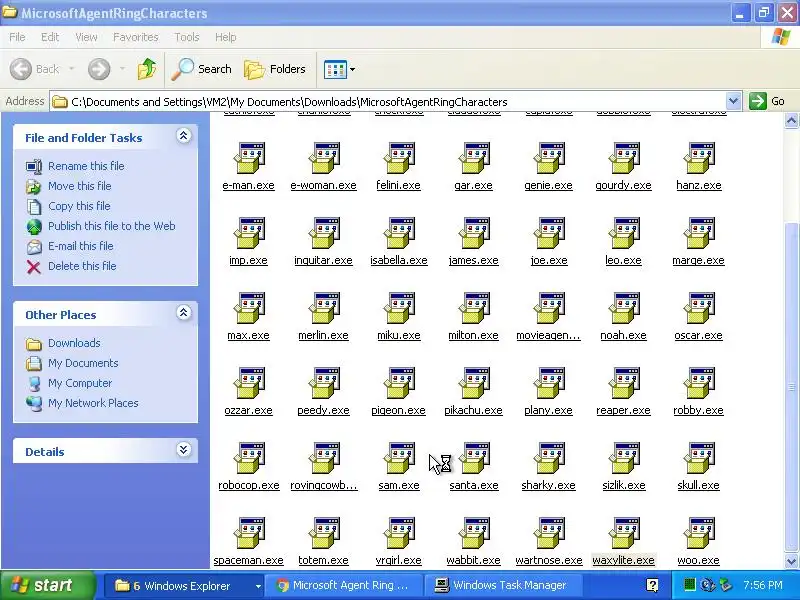Image resolution: width=800 pixels, height=600 pixels.
Task: Open the File menu
Action: coord(17,37)
